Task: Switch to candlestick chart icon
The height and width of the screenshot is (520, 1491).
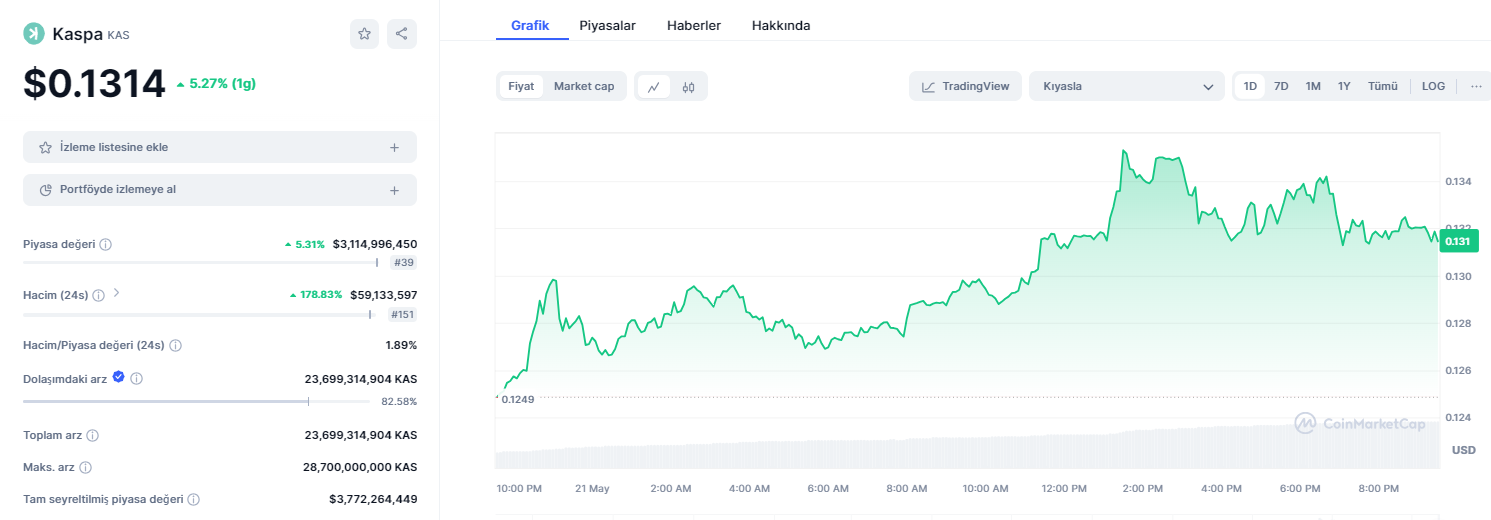Action: 688,87
